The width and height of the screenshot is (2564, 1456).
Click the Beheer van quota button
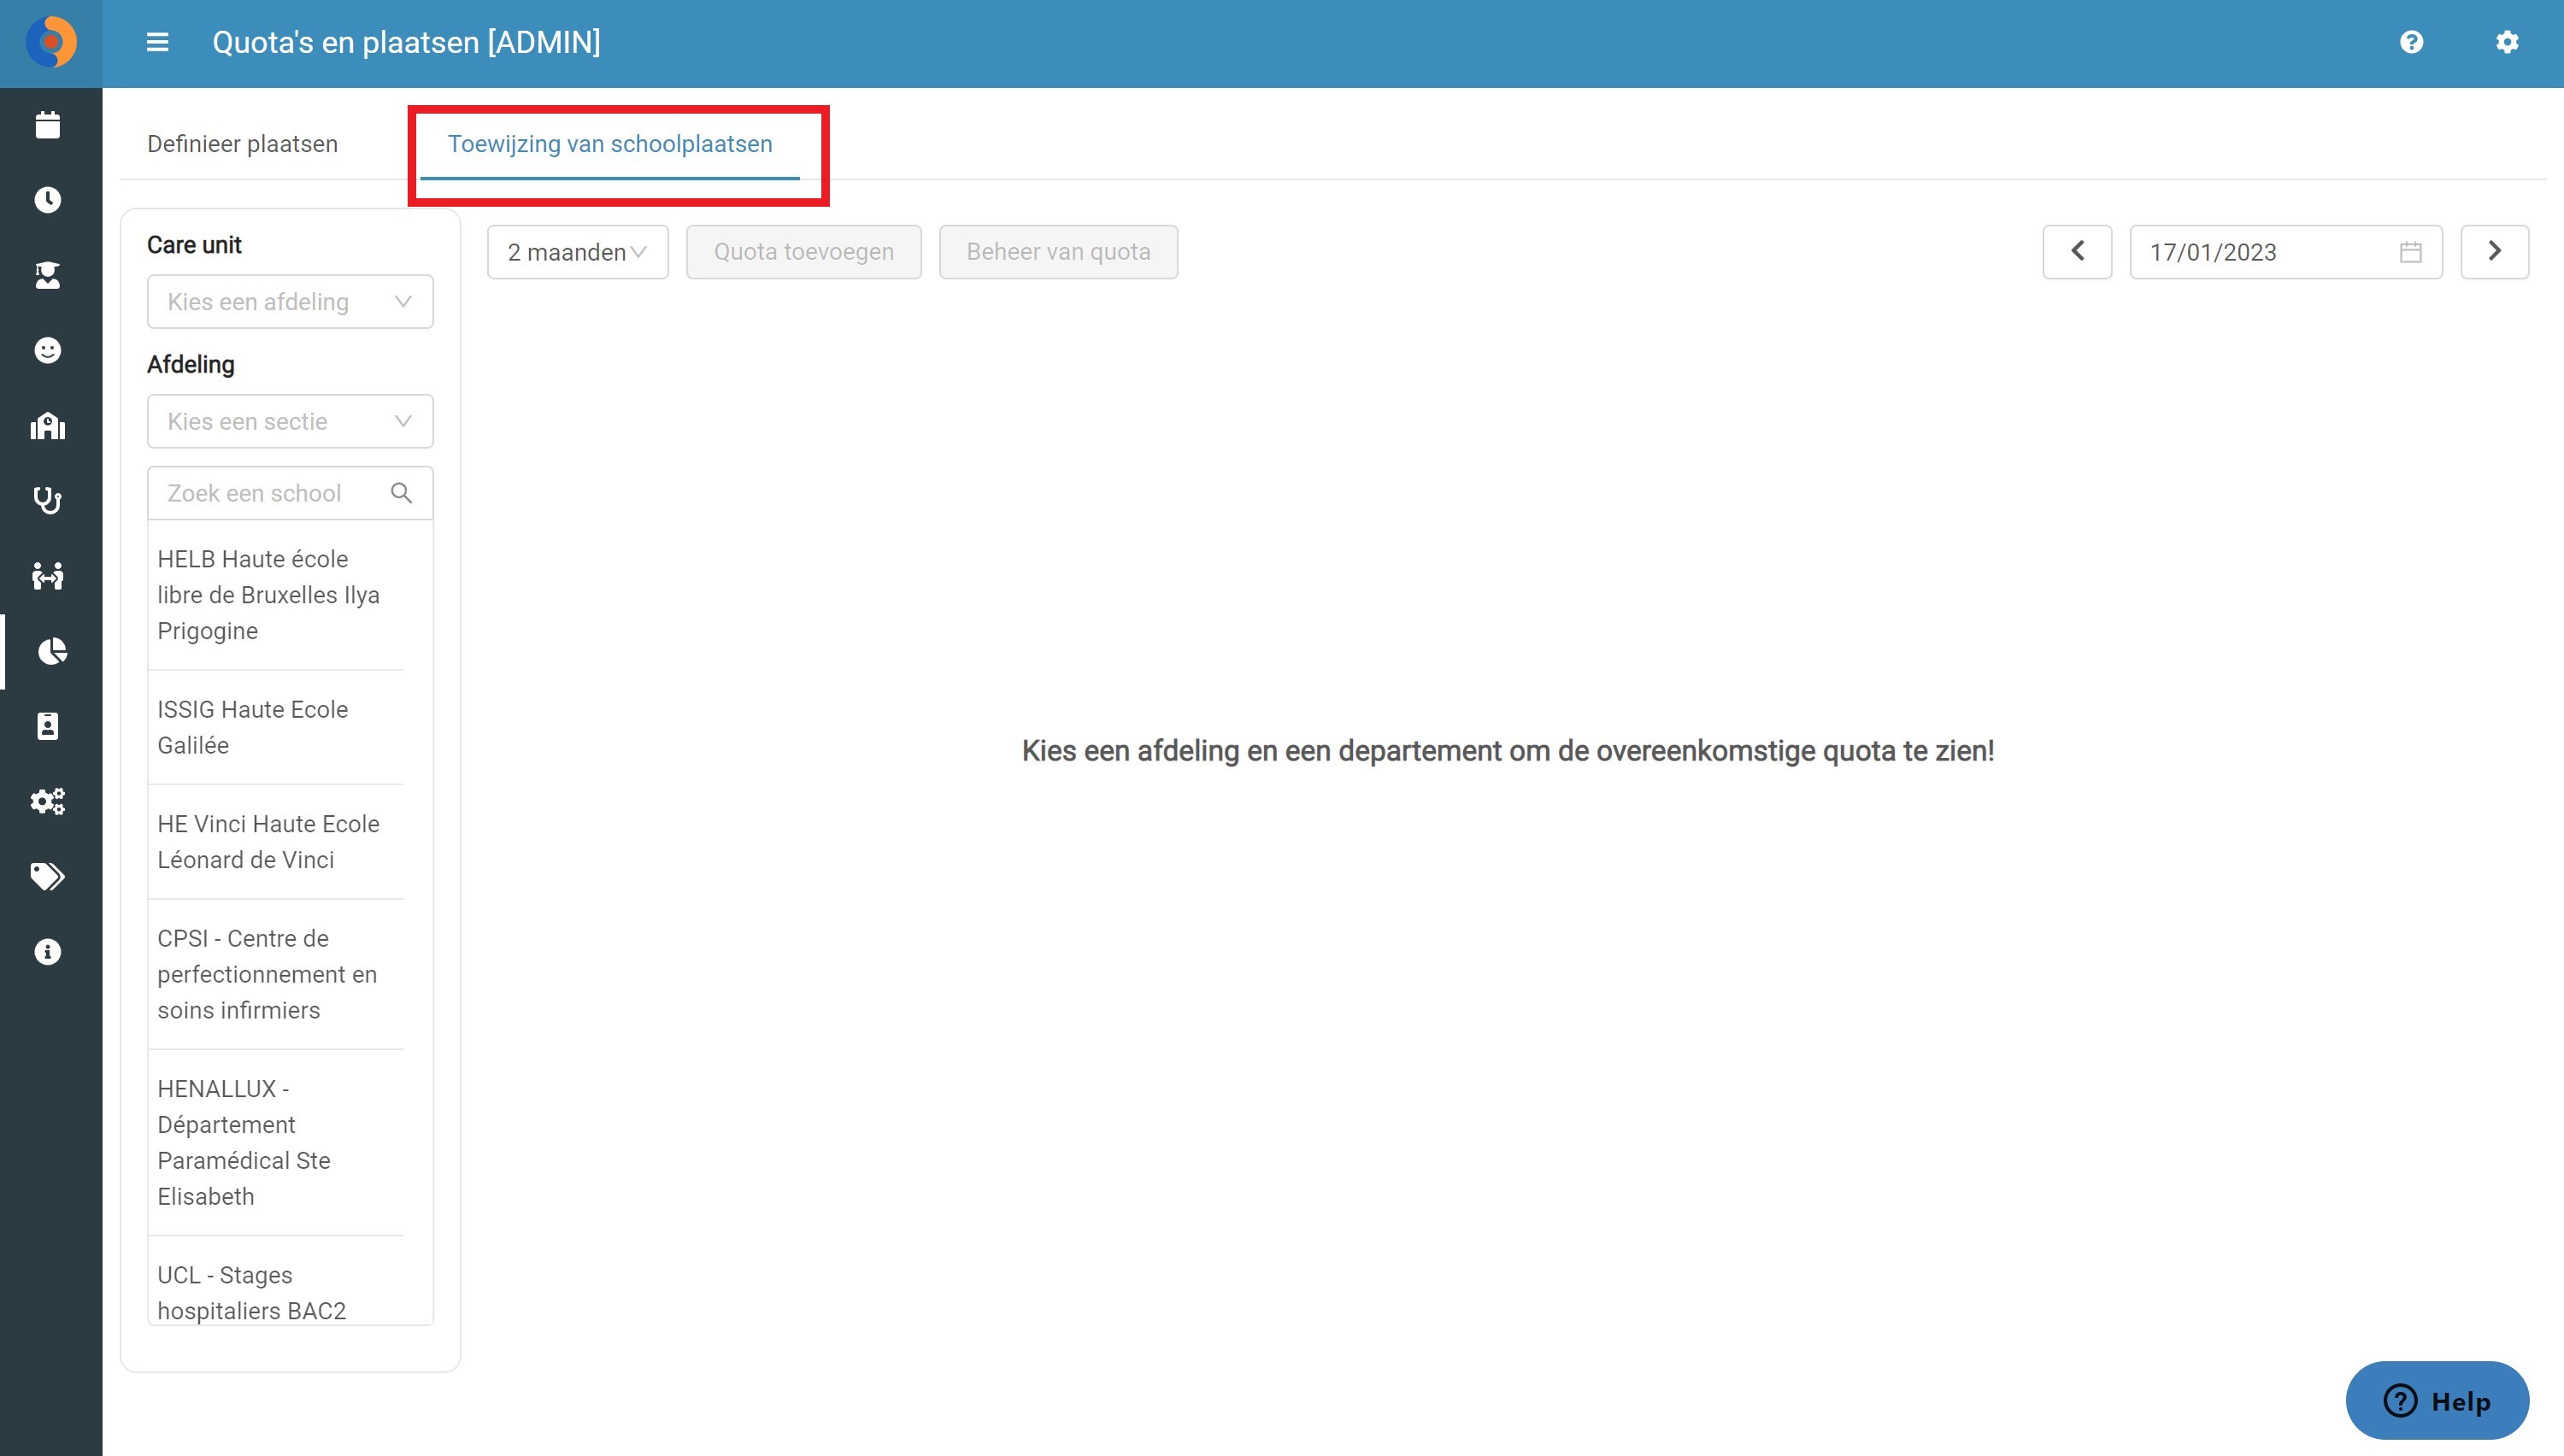click(x=1058, y=252)
